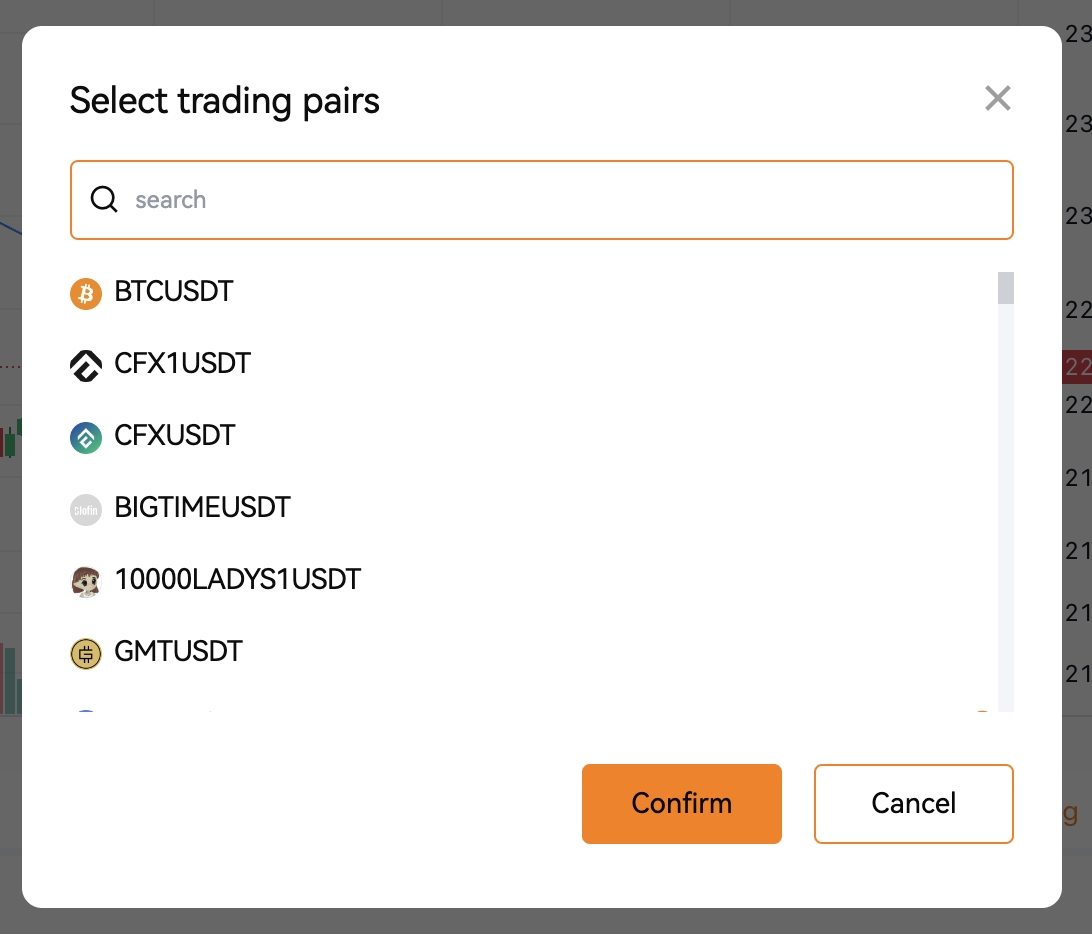This screenshot has height=934, width=1092.
Task: Cancel the trading pair selection
Action: point(913,804)
